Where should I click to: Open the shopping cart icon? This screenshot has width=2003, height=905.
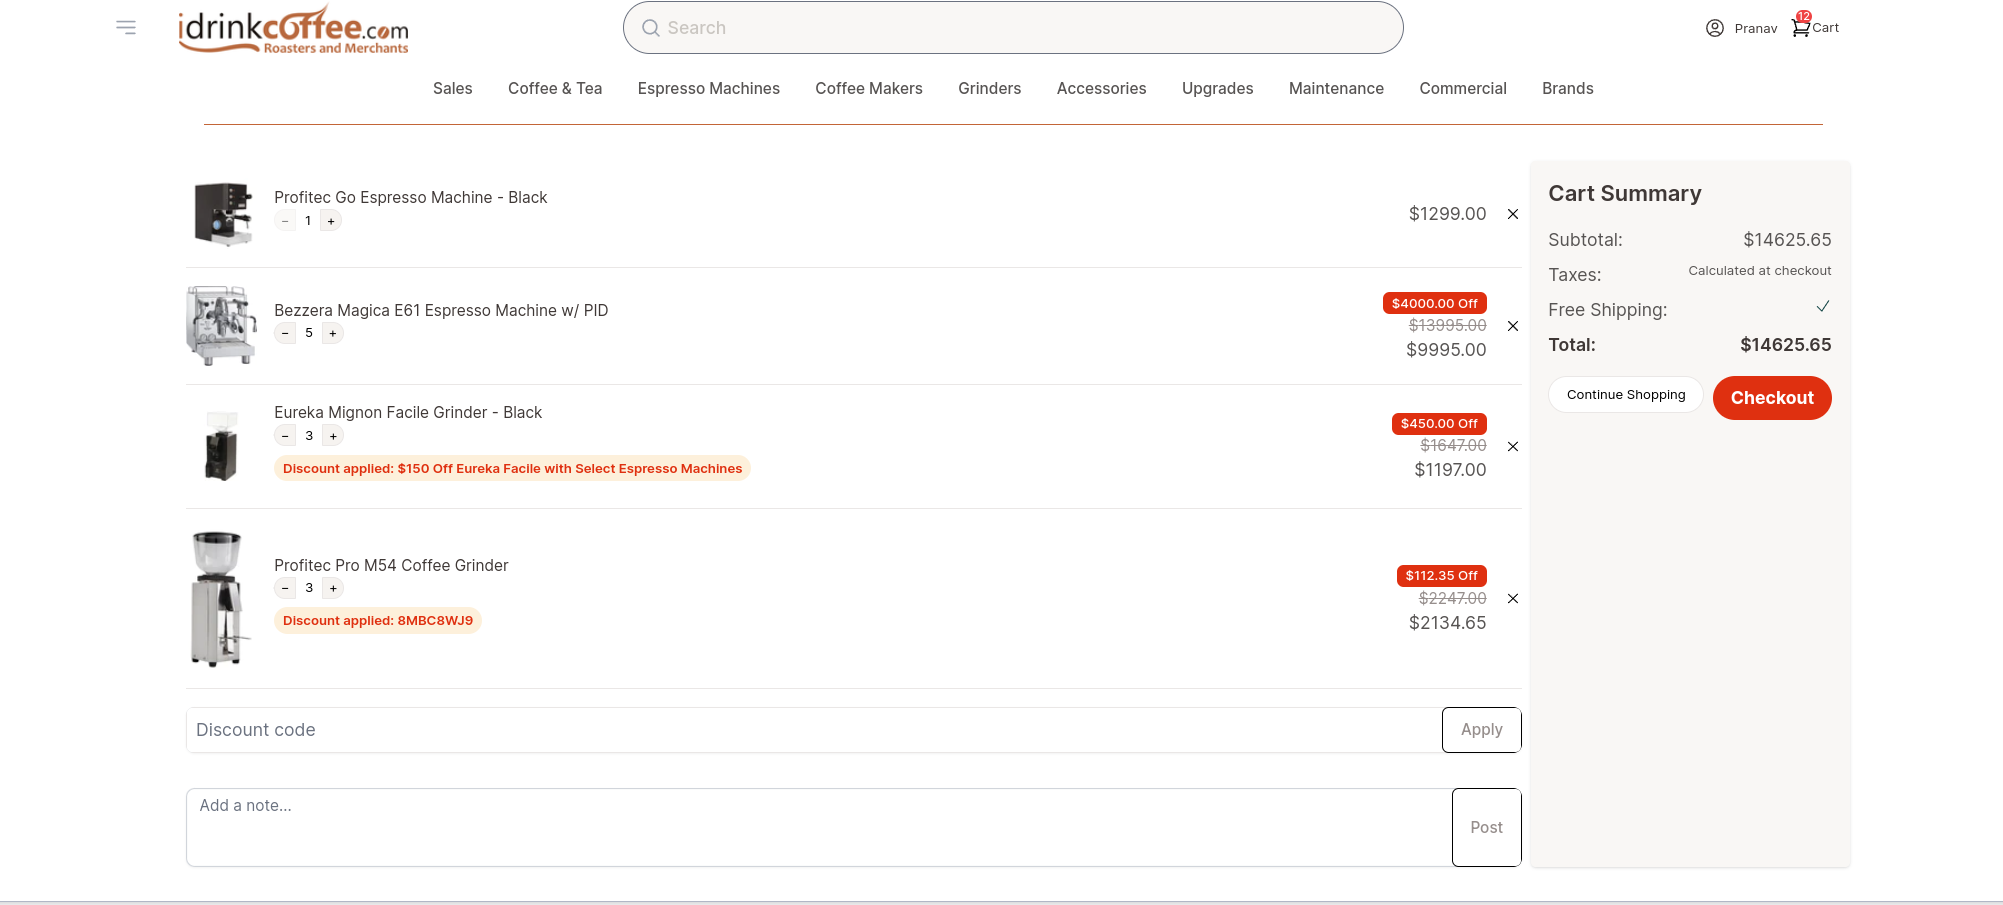pyautogui.click(x=1800, y=27)
